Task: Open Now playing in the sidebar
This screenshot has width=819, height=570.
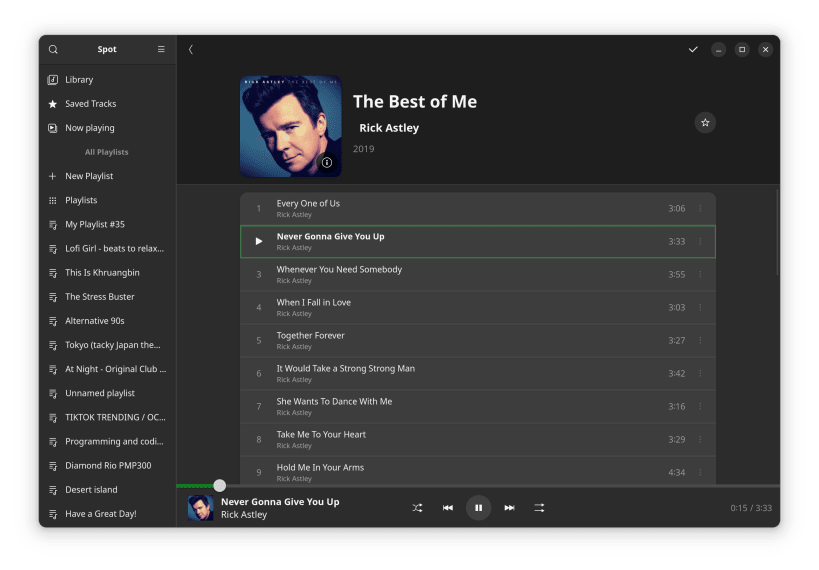Action: pos(107,127)
